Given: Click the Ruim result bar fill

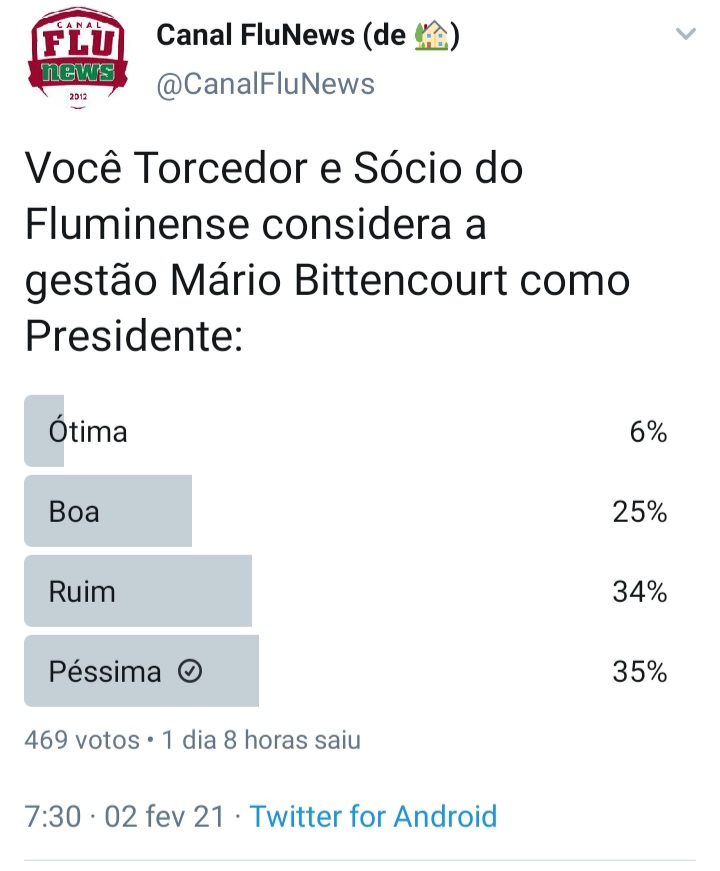Looking at the screenshot, I should point(138,591).
